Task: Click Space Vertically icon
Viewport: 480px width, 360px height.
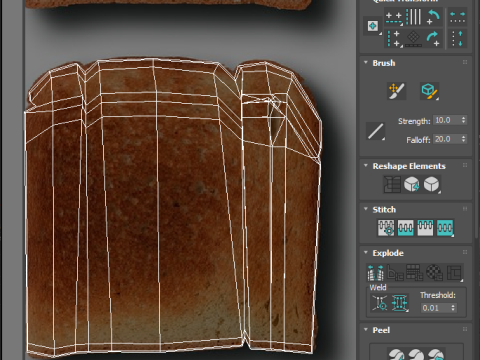Action: coord(457,39)
